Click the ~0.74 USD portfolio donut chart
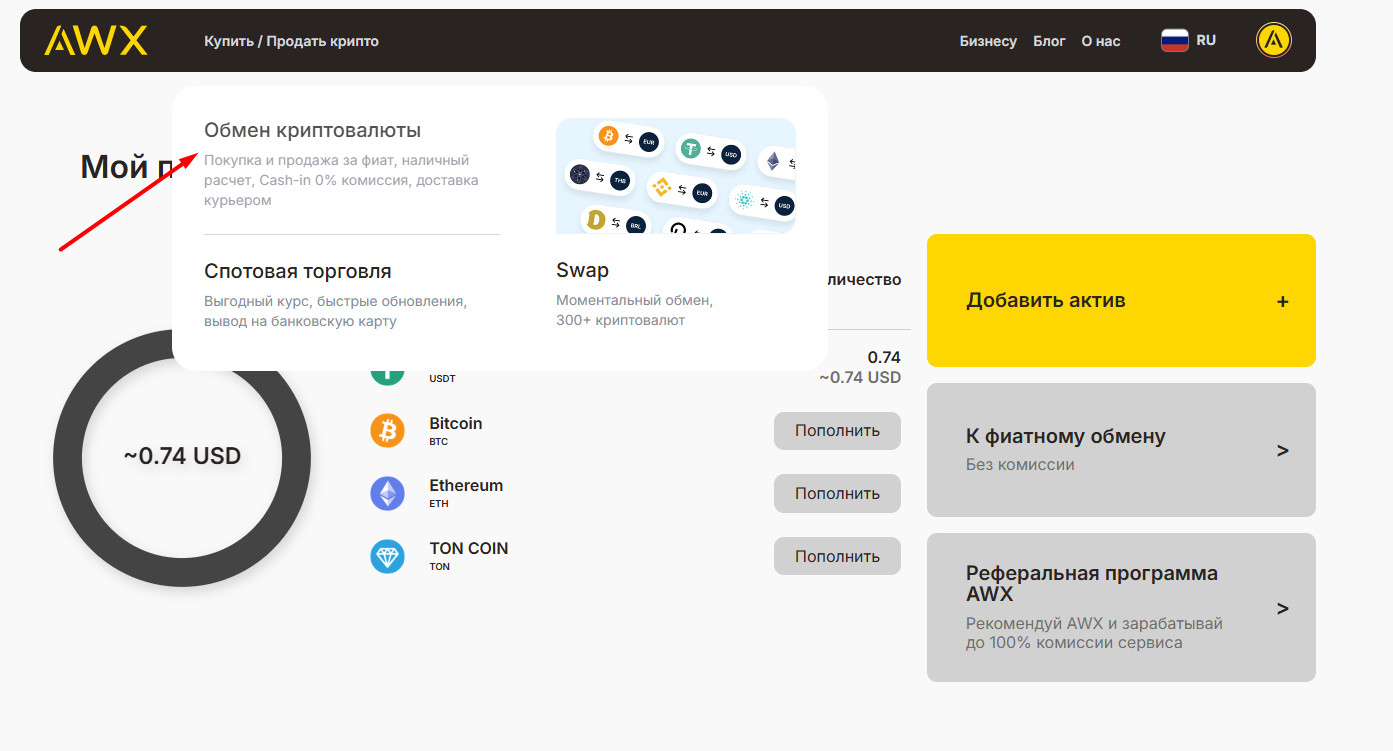The image size is (1393, 751). pos(182,457)
